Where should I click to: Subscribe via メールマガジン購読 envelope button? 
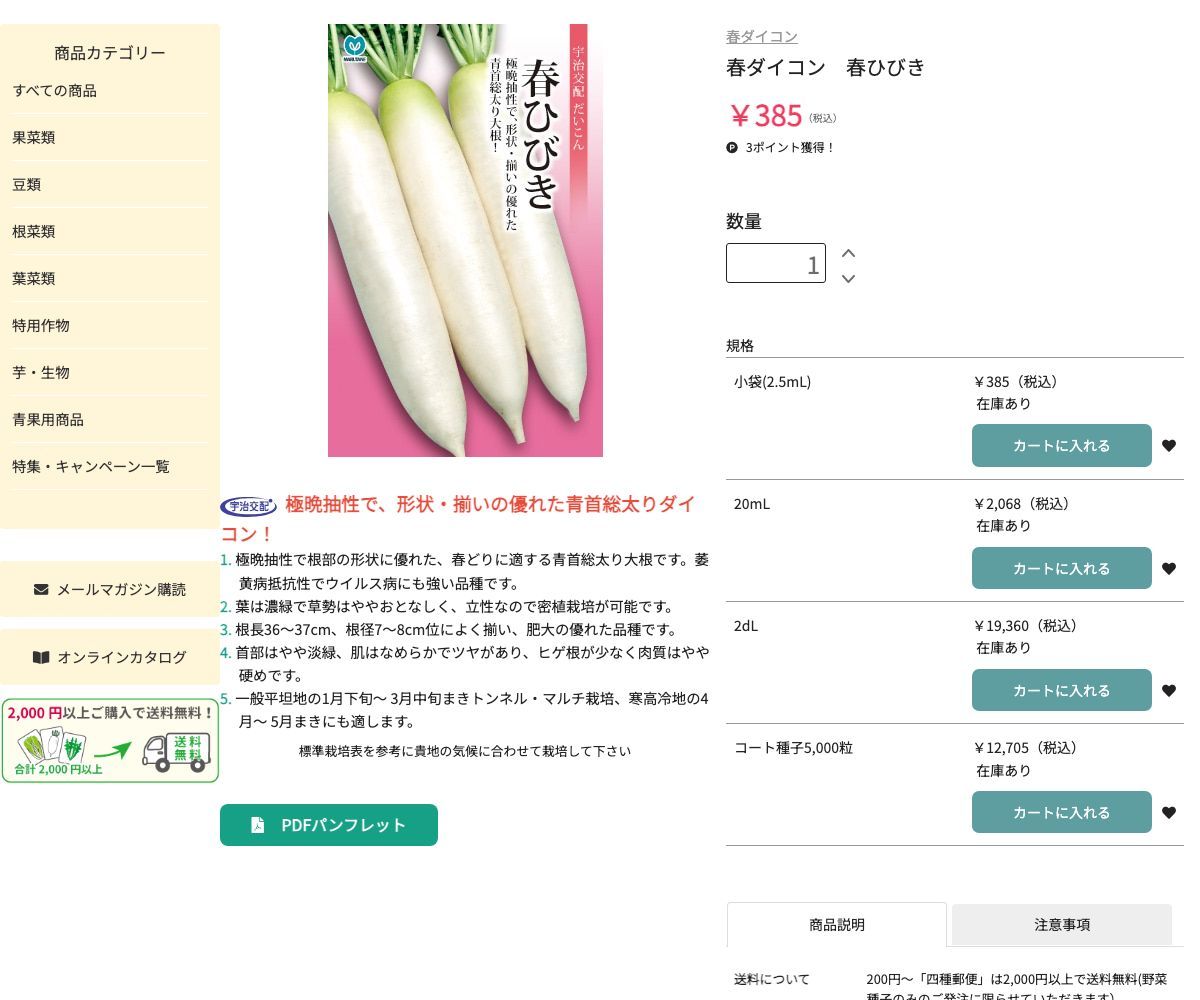[x=110, y=589]
